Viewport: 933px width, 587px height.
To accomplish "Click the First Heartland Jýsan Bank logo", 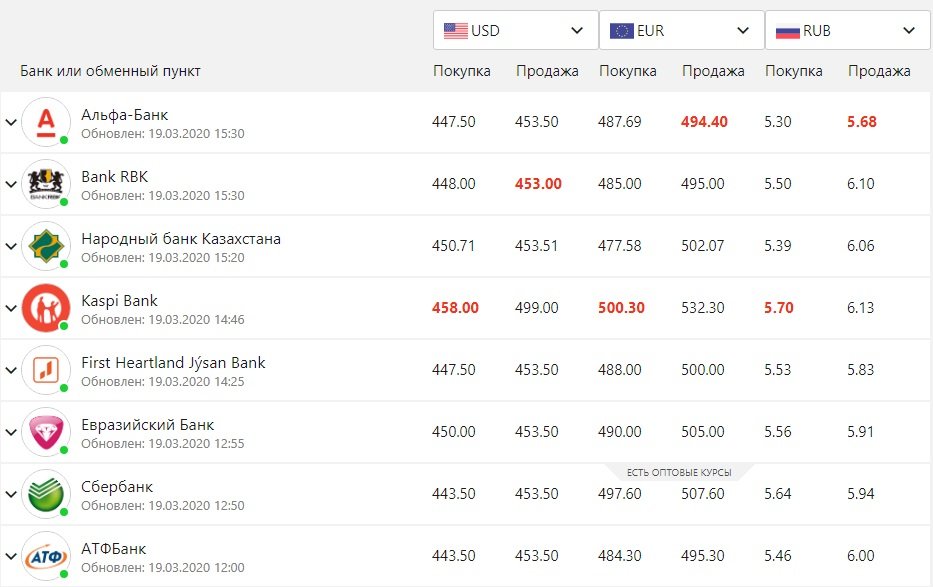I will 46,370.
